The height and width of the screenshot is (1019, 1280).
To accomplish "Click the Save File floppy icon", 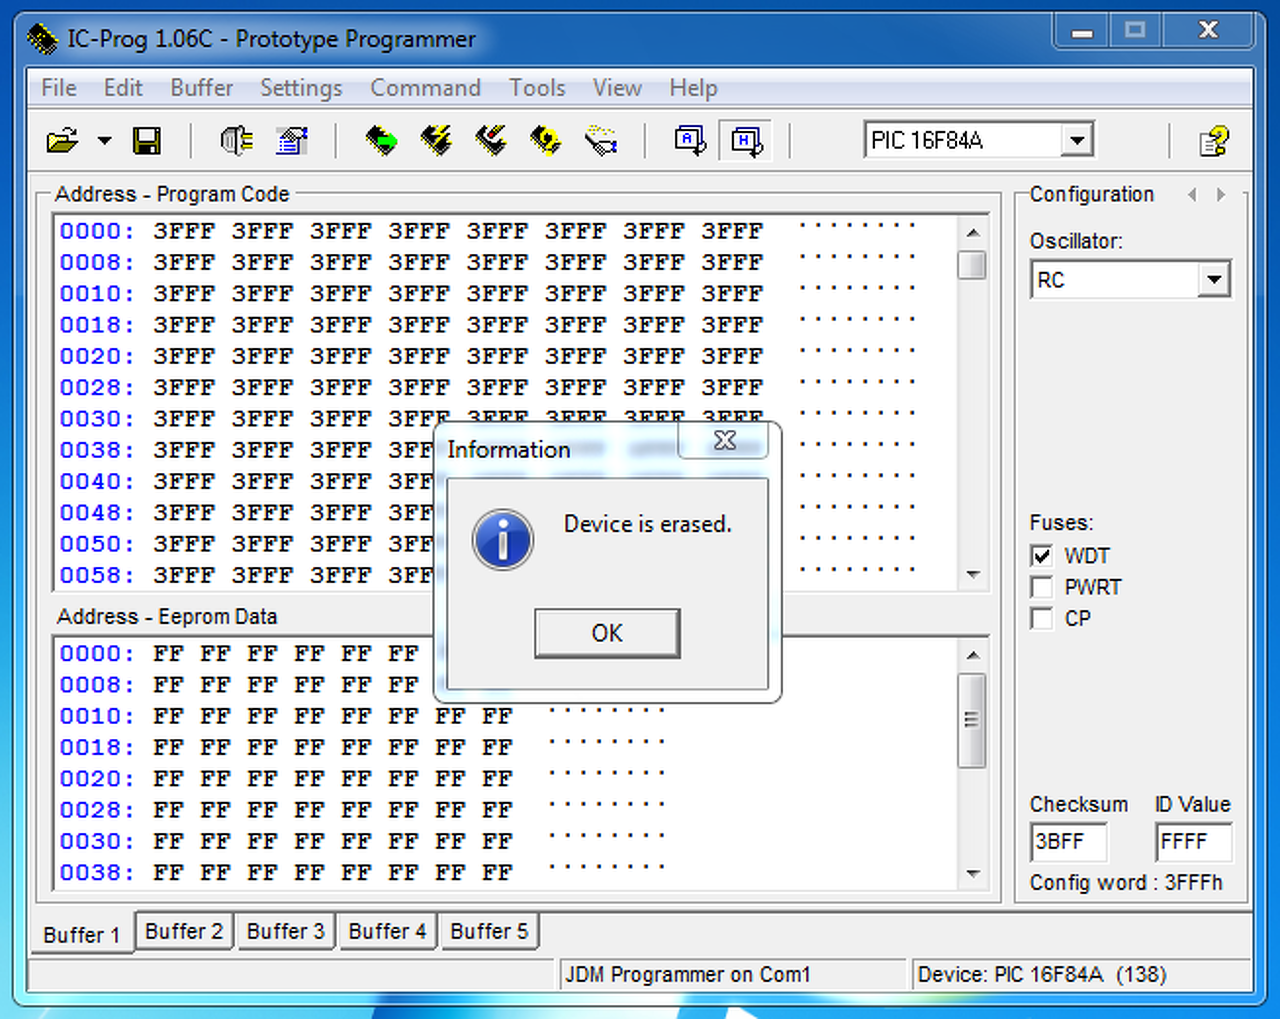I will [x=147, y=141].
